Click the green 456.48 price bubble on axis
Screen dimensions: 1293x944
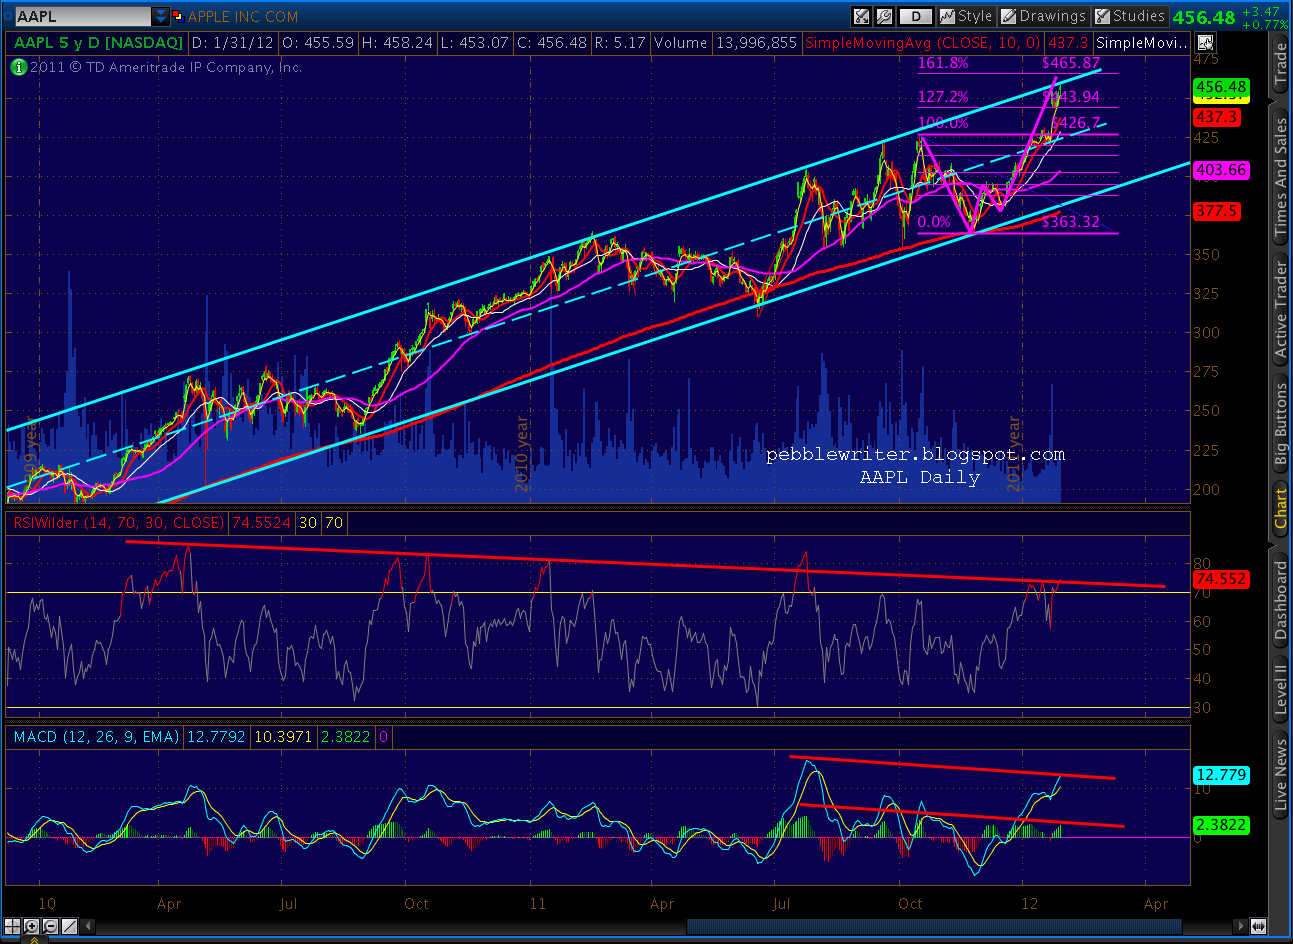(1221, 87)
